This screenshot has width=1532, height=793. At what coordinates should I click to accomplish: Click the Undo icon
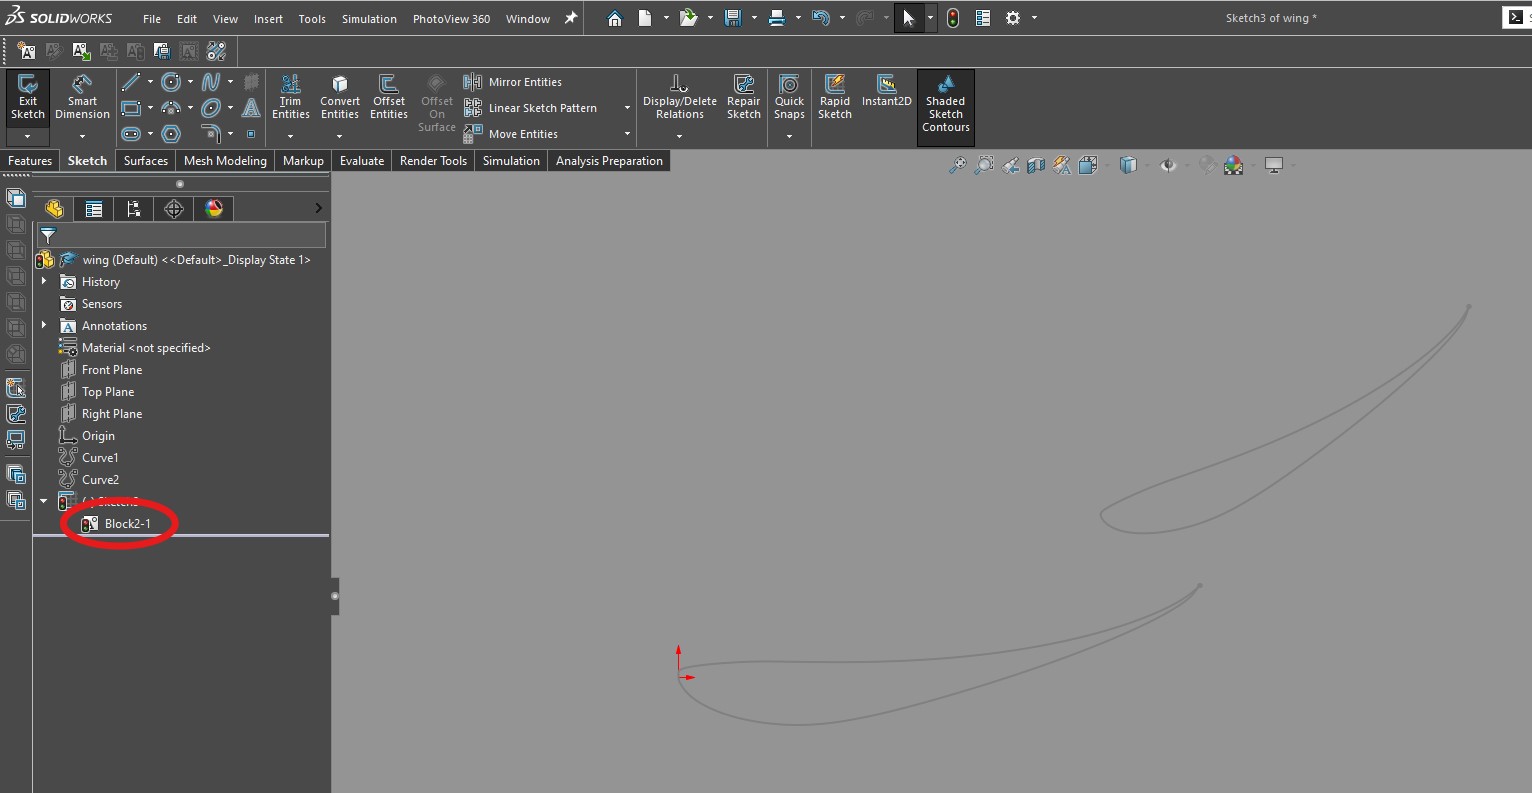click(821, 18)
